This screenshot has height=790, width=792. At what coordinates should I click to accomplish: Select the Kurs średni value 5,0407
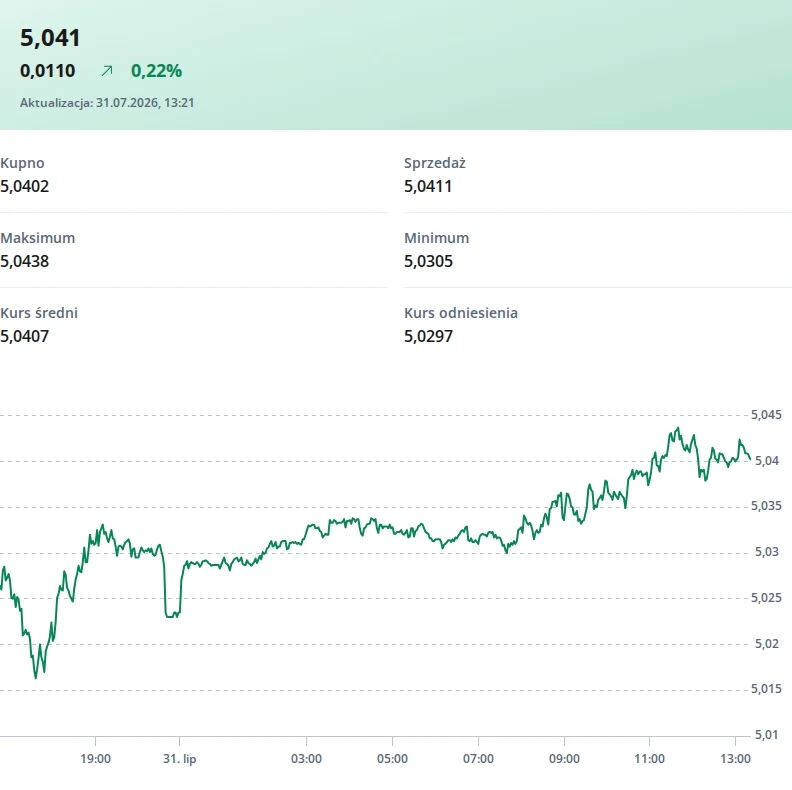click(25, 336)
